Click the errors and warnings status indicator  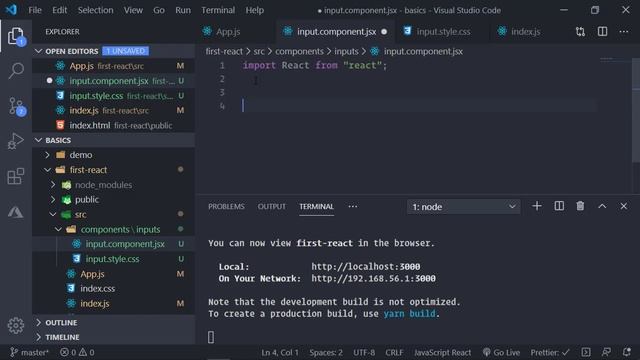point(77,352)
